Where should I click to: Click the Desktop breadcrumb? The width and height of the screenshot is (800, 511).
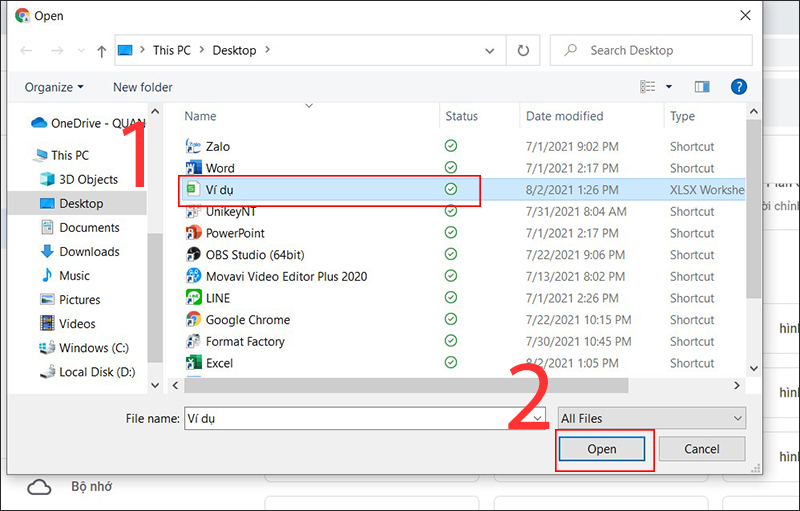(x=234, y=50)
